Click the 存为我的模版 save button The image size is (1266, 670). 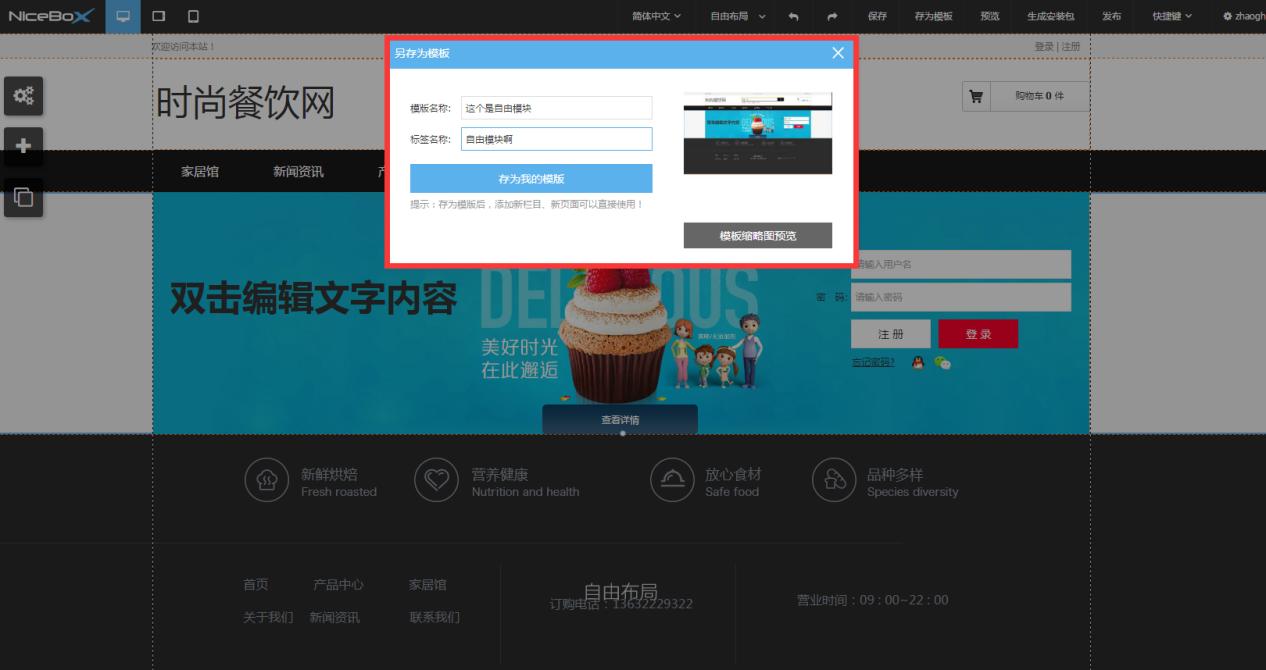tap(531, 177)
